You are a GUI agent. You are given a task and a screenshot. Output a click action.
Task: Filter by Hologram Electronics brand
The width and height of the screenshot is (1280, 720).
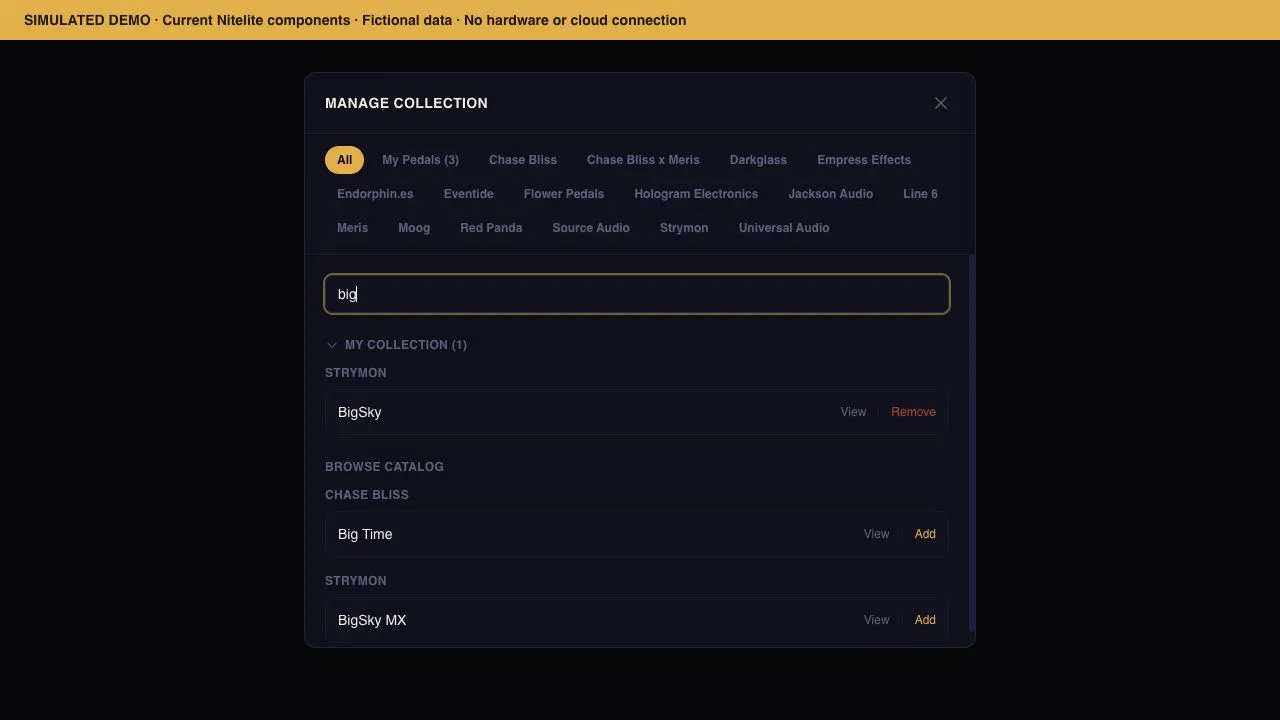(696, 194)
